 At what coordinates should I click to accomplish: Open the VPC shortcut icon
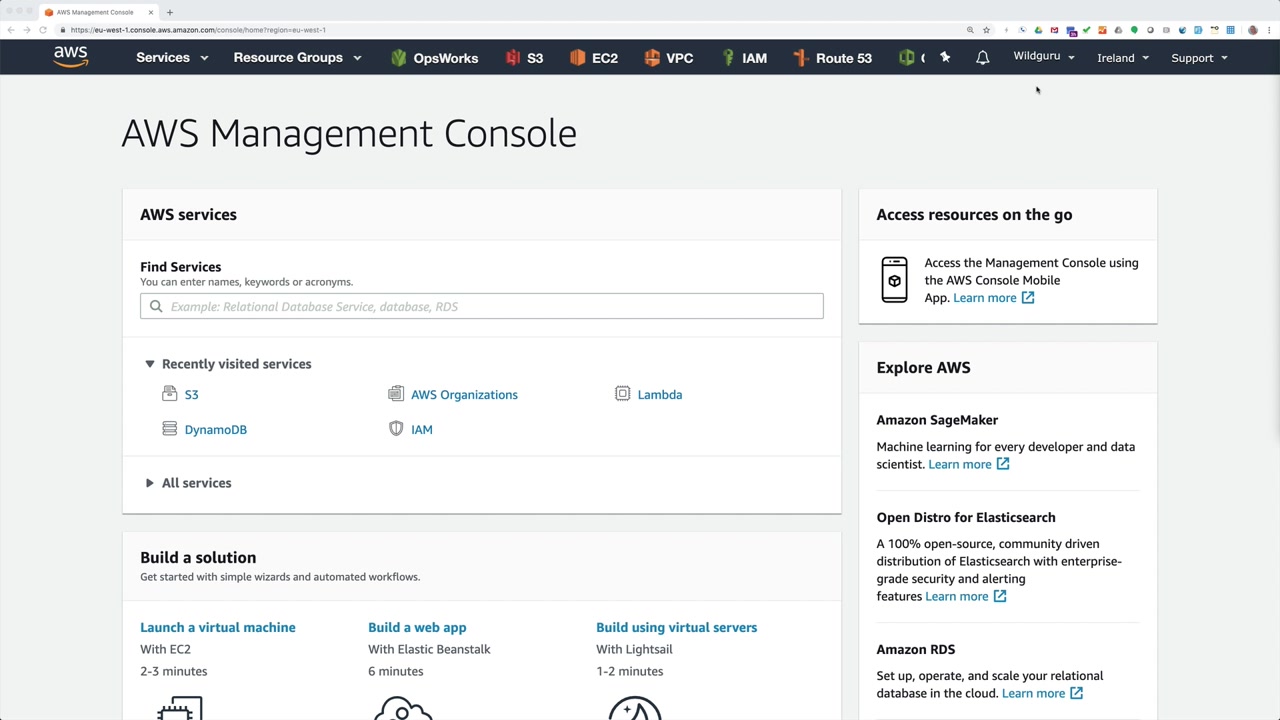[652, 58]
